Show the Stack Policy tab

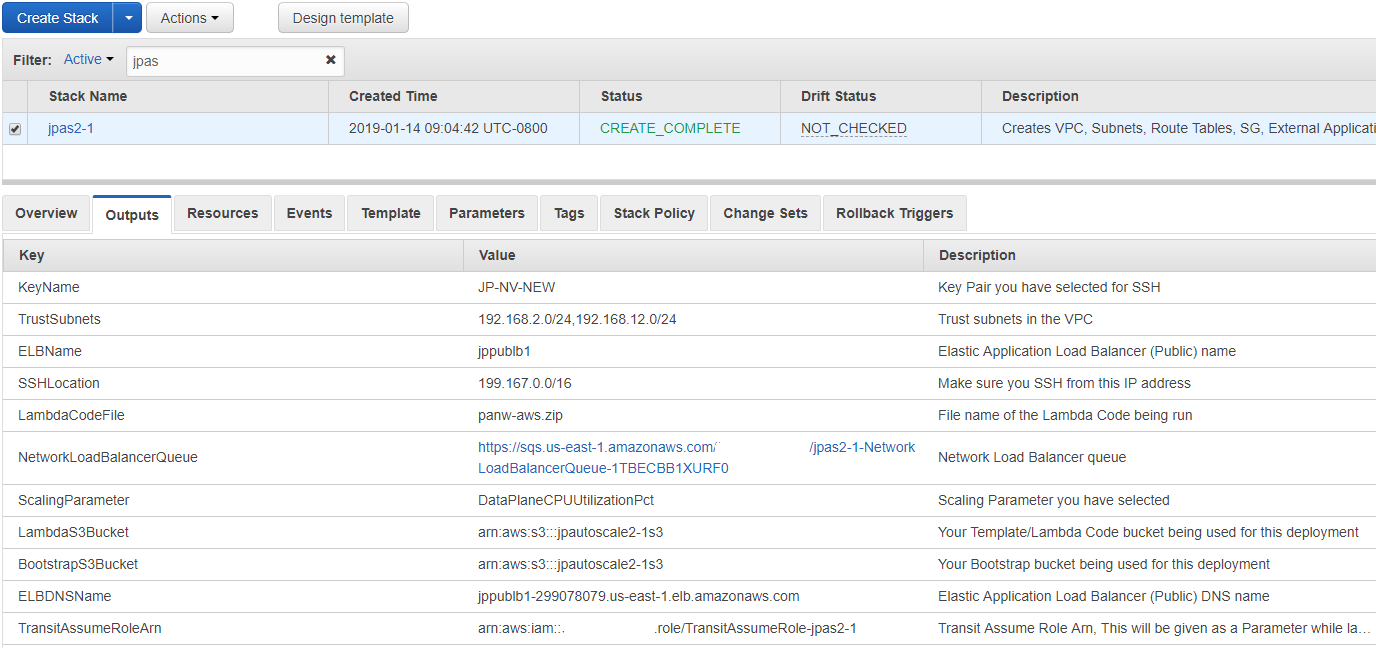[654, 213]
